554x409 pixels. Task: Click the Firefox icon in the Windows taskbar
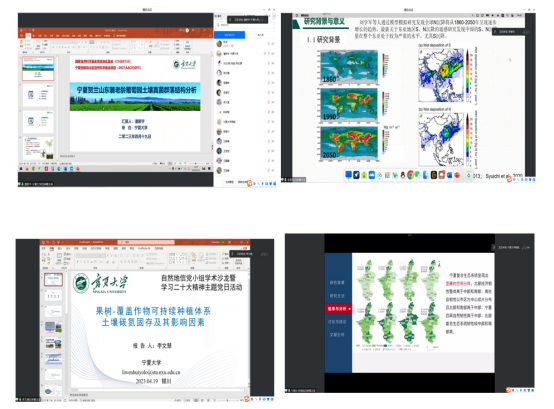[x=27, y=169]
